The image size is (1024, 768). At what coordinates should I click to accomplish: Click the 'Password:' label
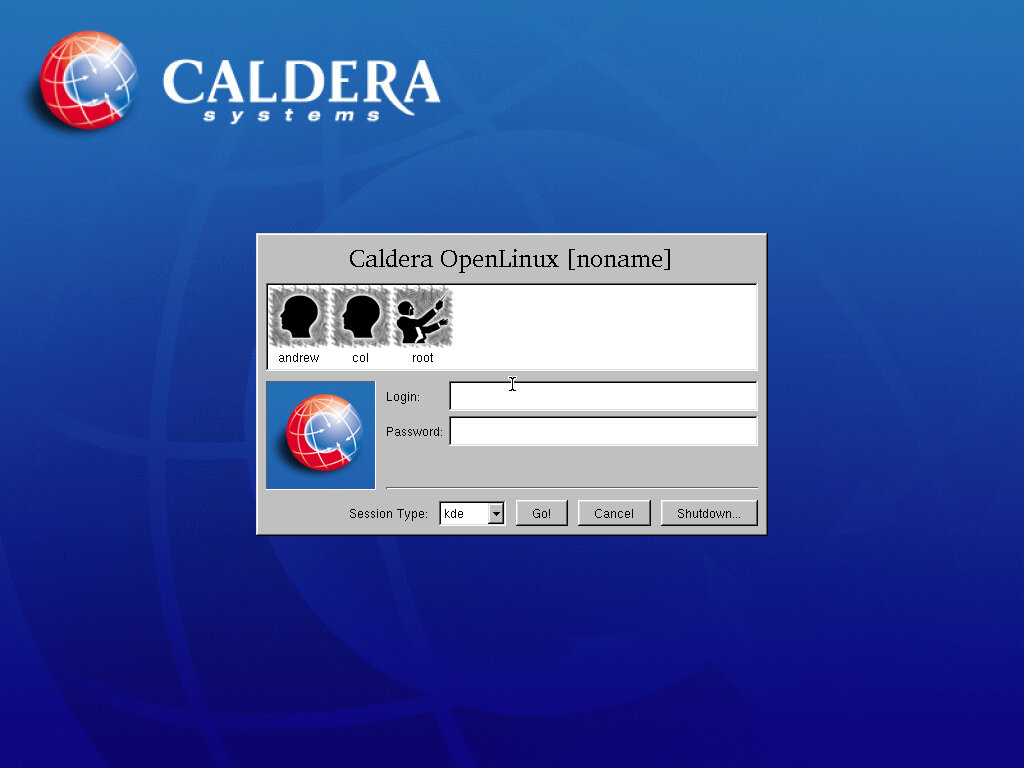414,432
